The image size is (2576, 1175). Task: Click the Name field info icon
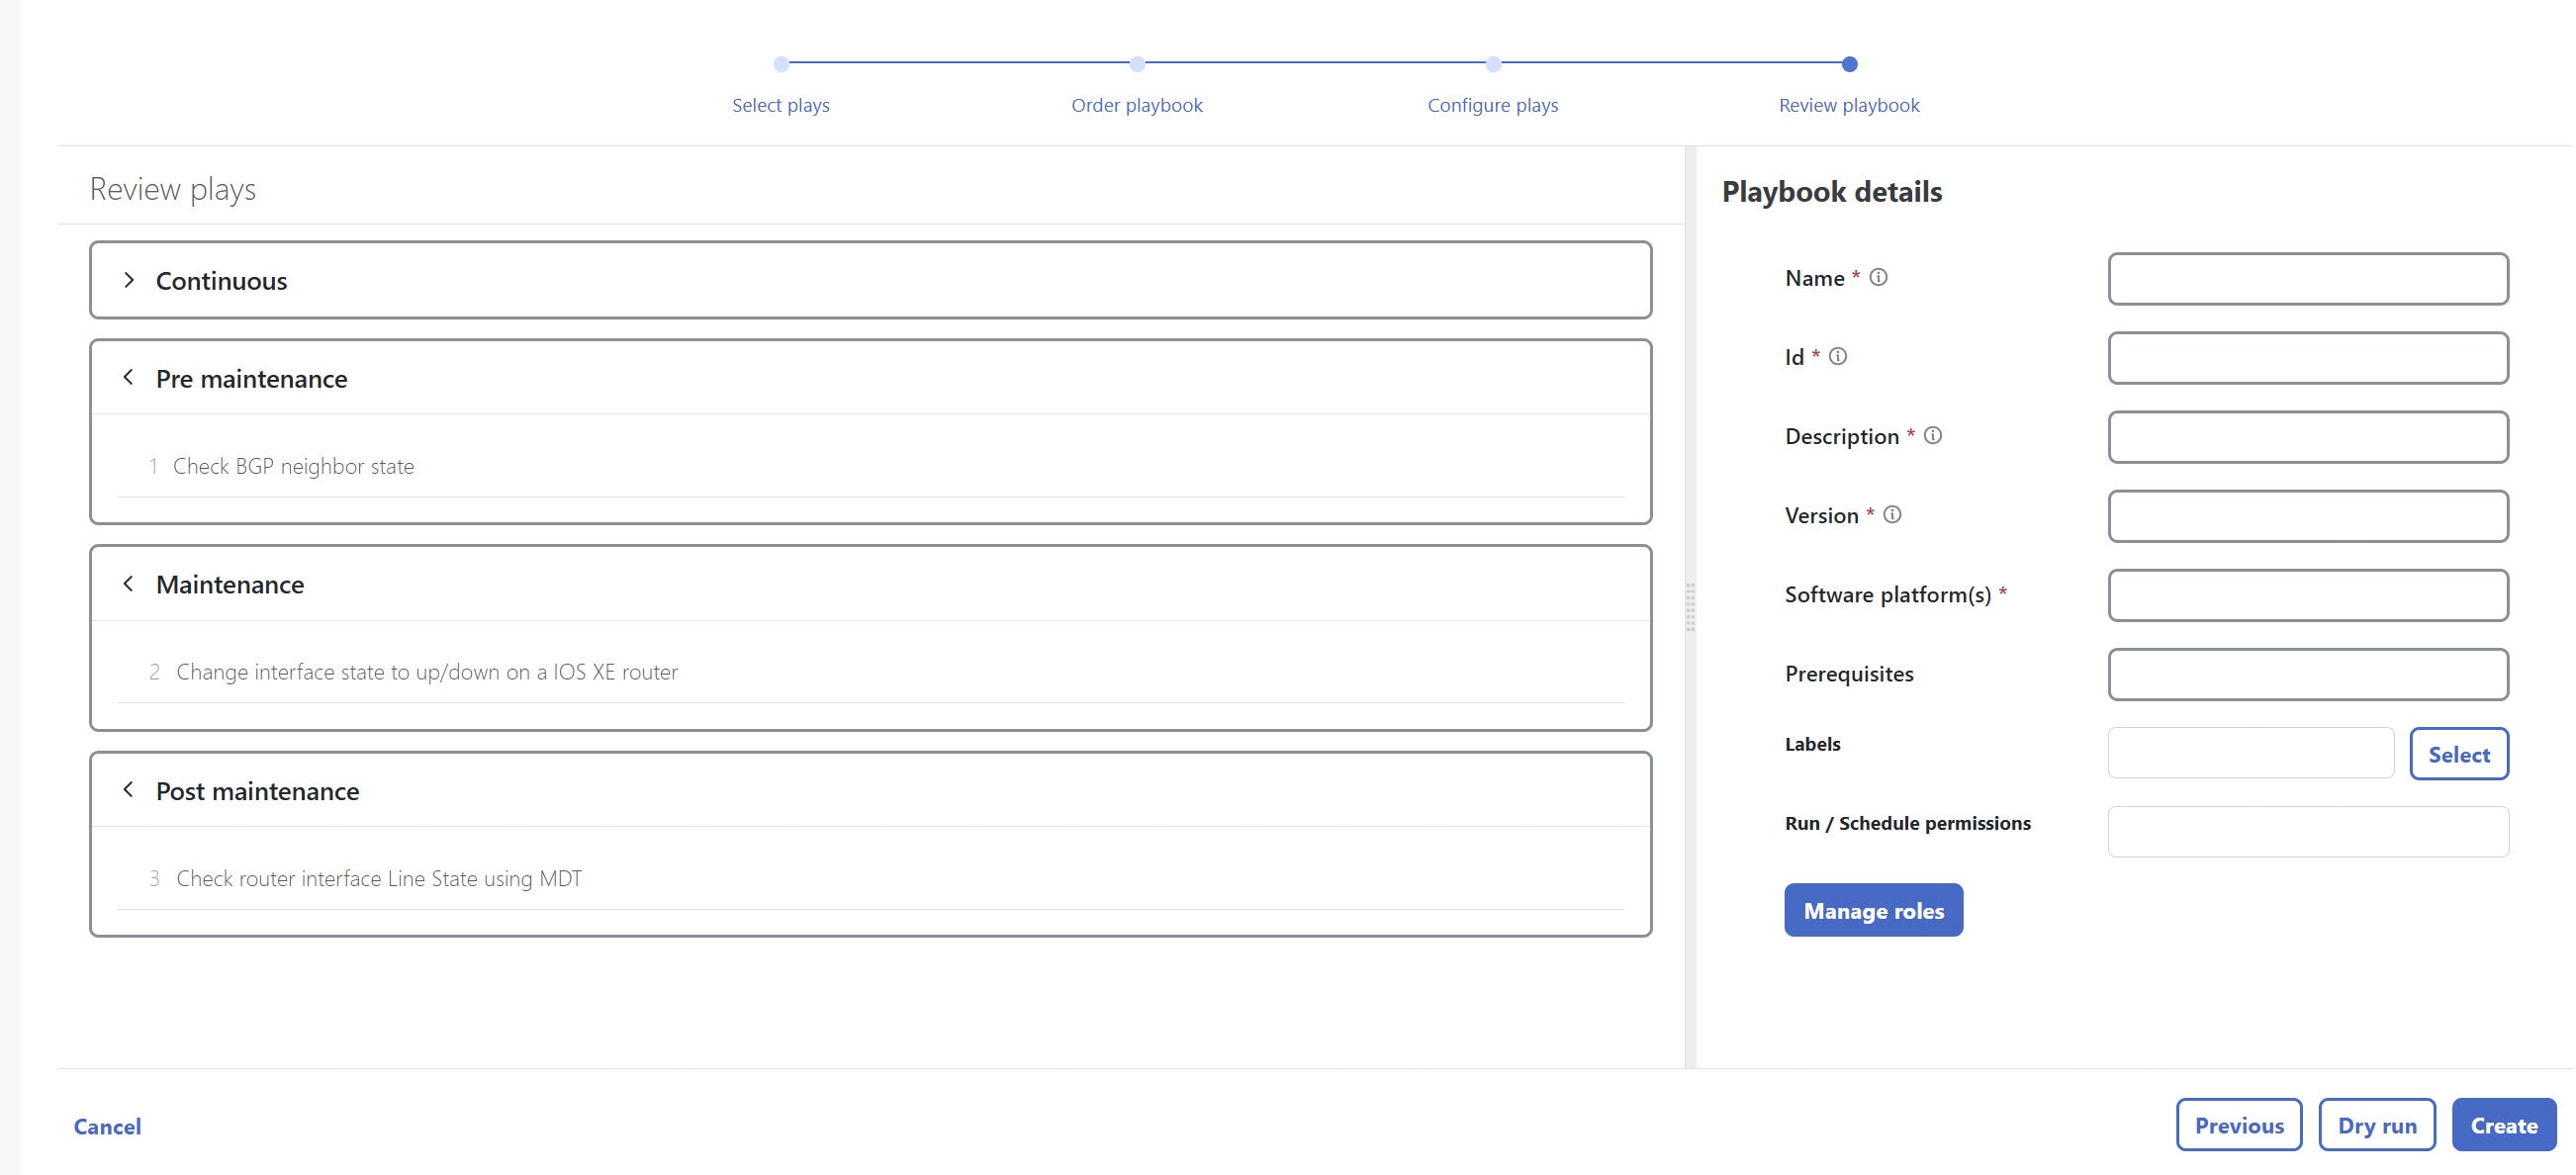pos(1878,278)
